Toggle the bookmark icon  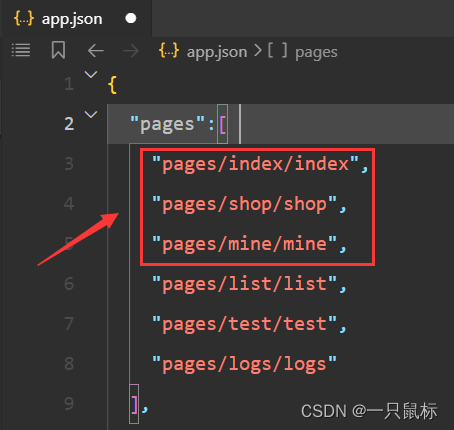58,50
